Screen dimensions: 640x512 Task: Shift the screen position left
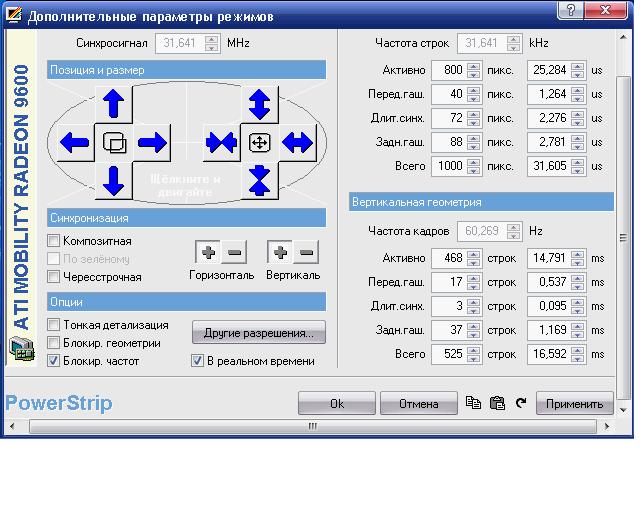(x=75, y=142)
